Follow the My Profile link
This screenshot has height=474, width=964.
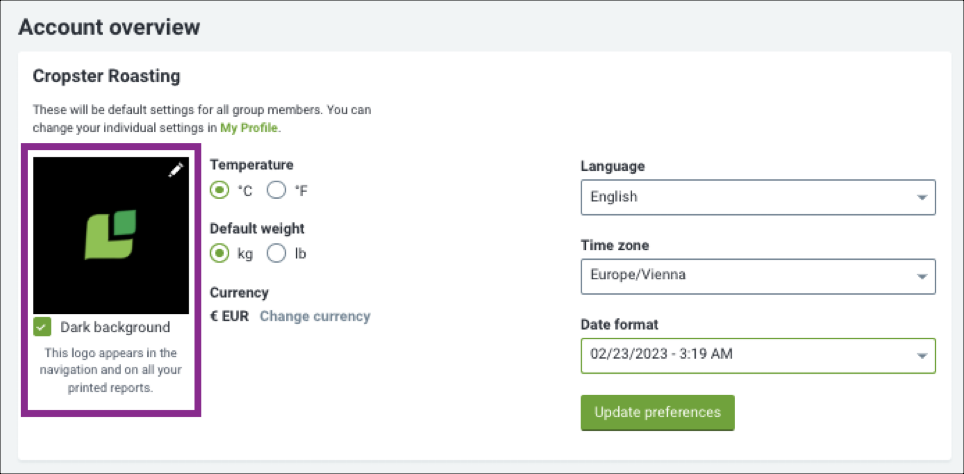250,128
